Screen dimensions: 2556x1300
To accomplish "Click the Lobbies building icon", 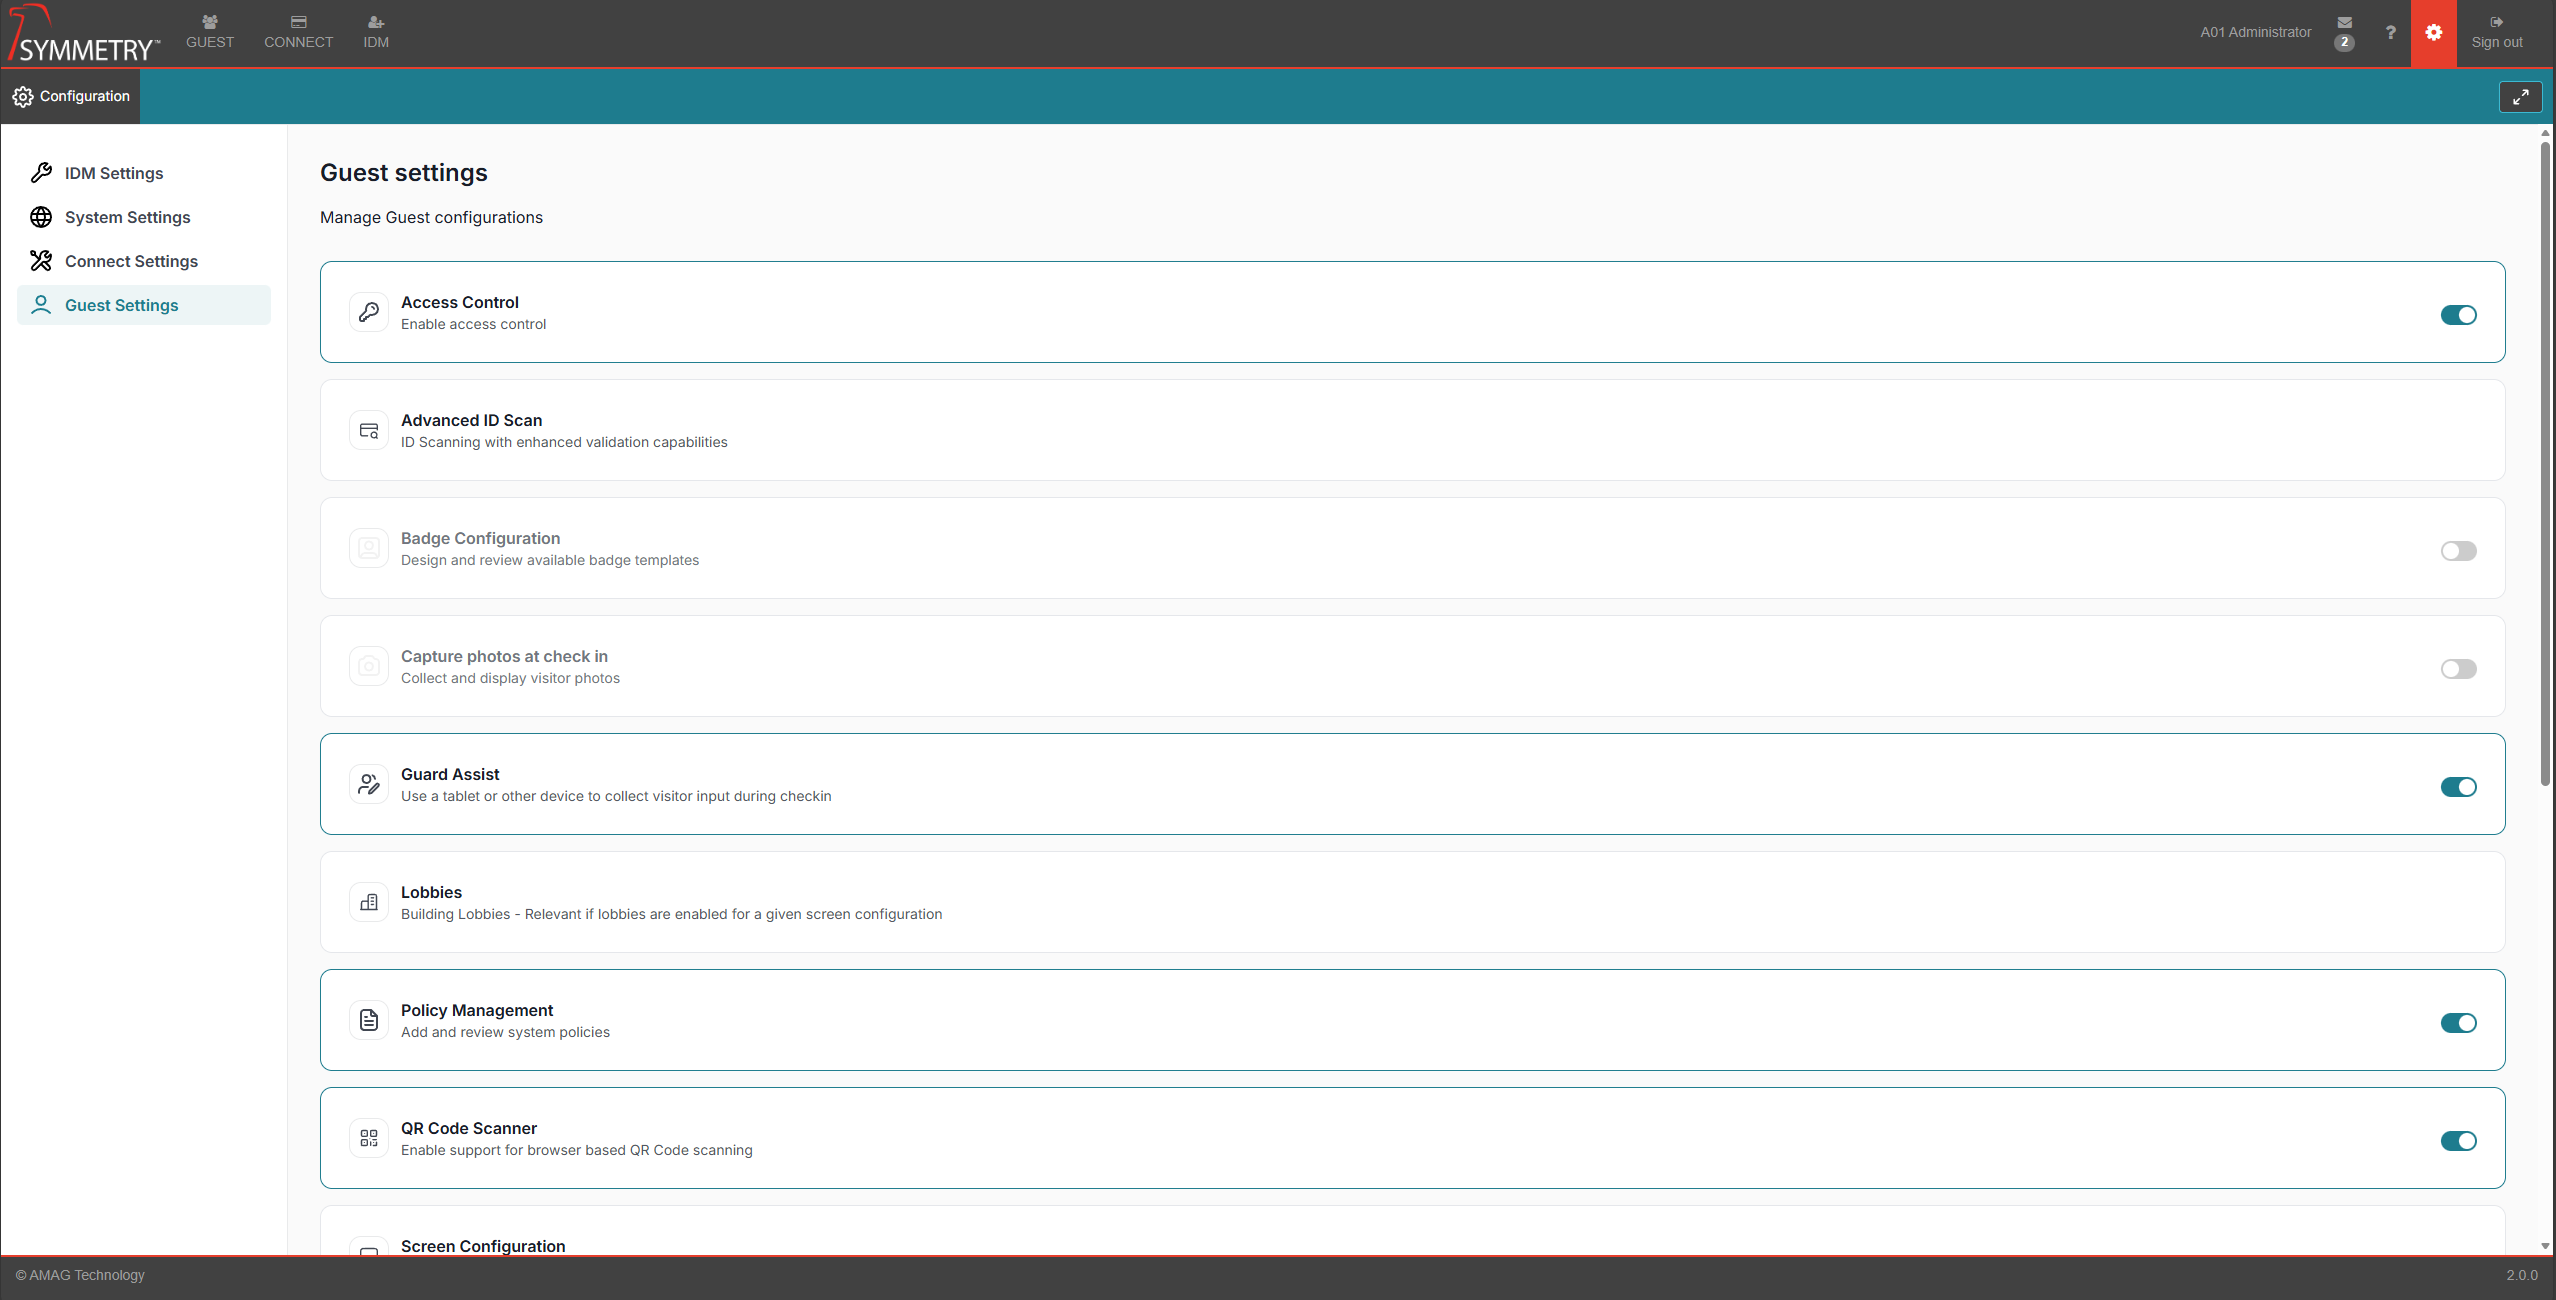I will pyautogui.click(x=369, y=902).
